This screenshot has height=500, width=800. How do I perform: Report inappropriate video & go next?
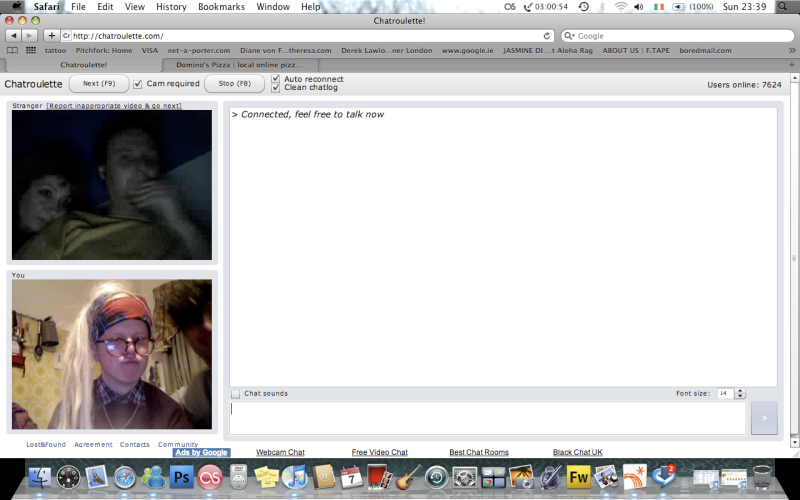(114, 106)
